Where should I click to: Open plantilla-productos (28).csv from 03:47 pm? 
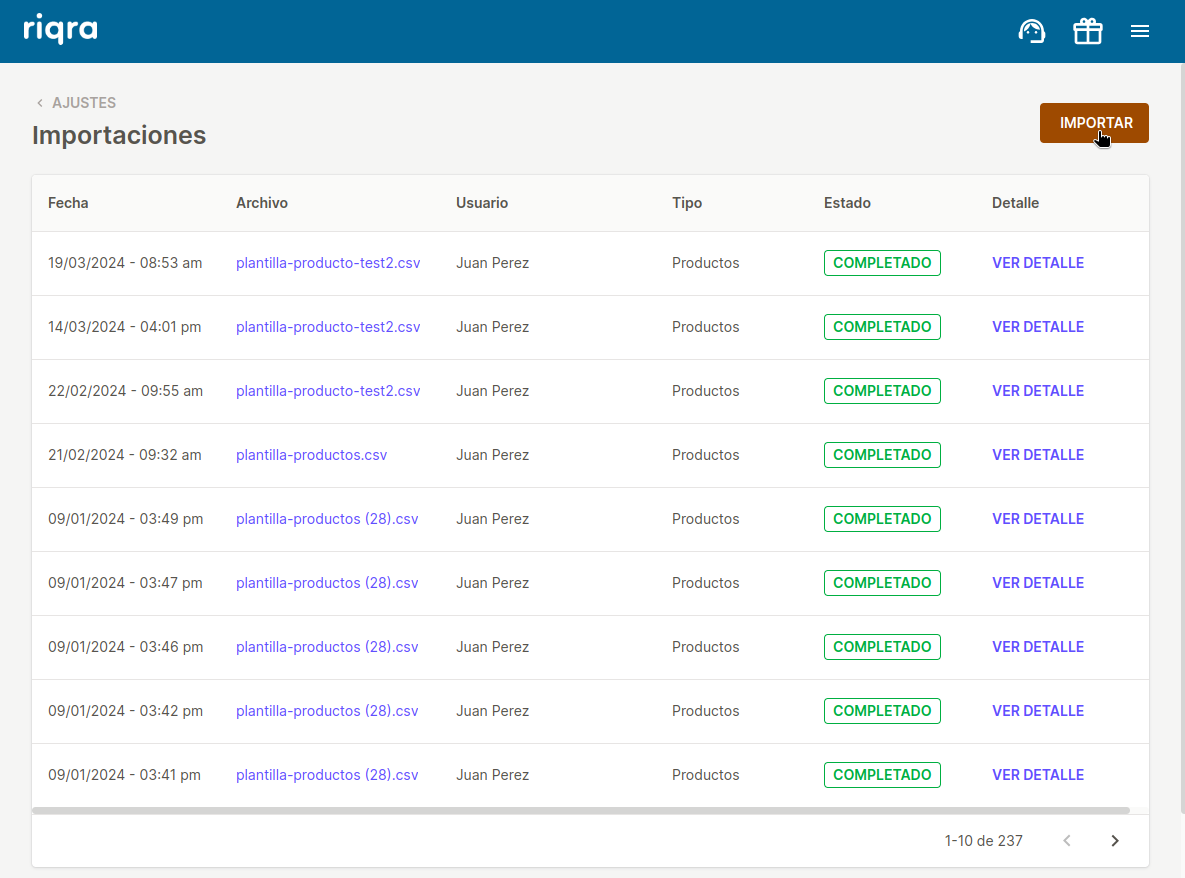(x=327, y=583)
